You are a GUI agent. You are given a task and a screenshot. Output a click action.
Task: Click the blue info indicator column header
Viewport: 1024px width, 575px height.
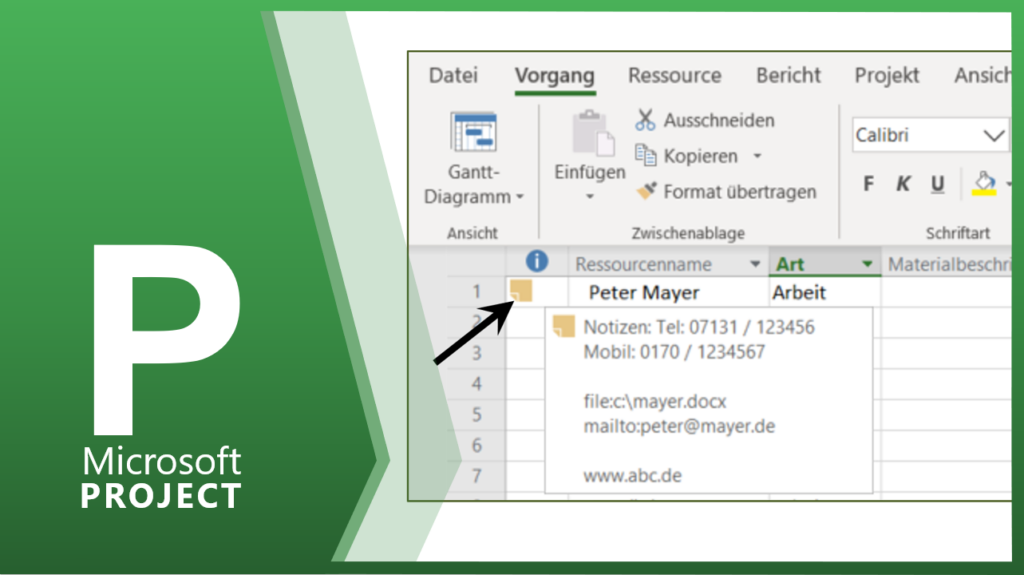(x=537, y=261)
